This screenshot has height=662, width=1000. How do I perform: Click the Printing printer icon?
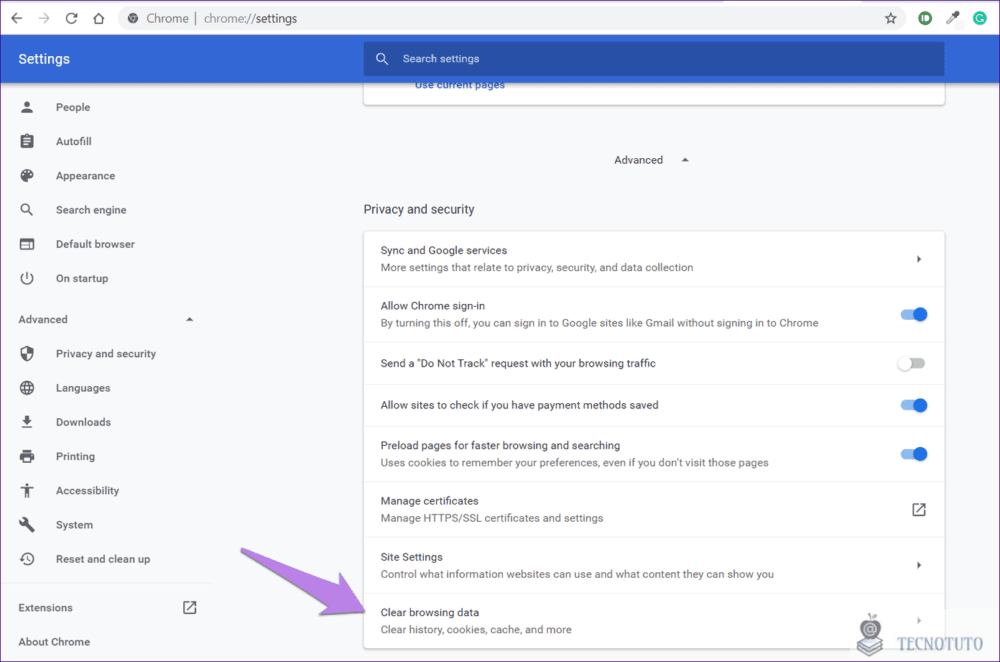coord(27,456)
